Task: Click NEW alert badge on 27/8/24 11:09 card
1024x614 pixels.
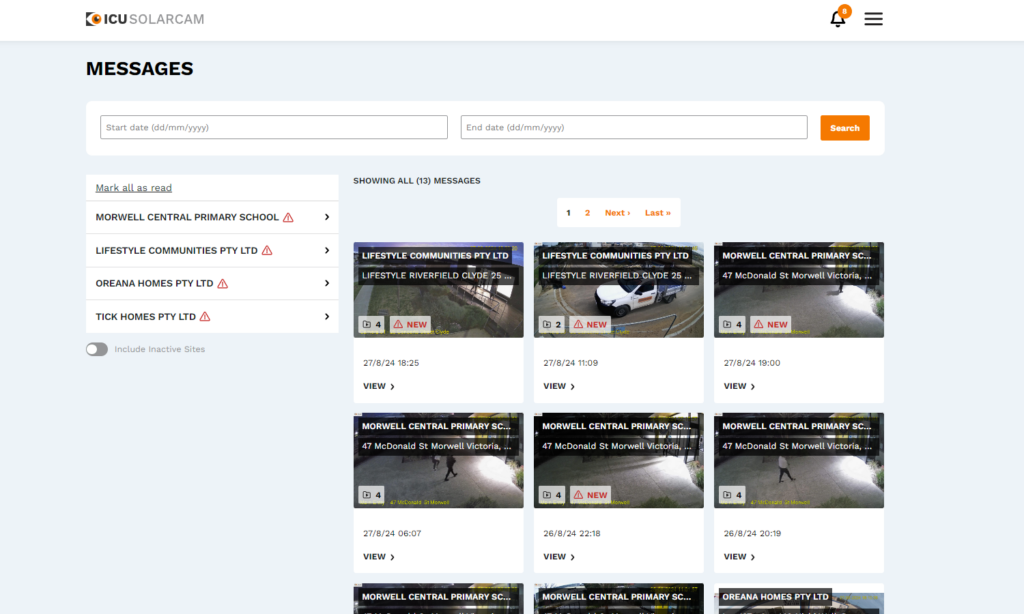Action: 590,324
